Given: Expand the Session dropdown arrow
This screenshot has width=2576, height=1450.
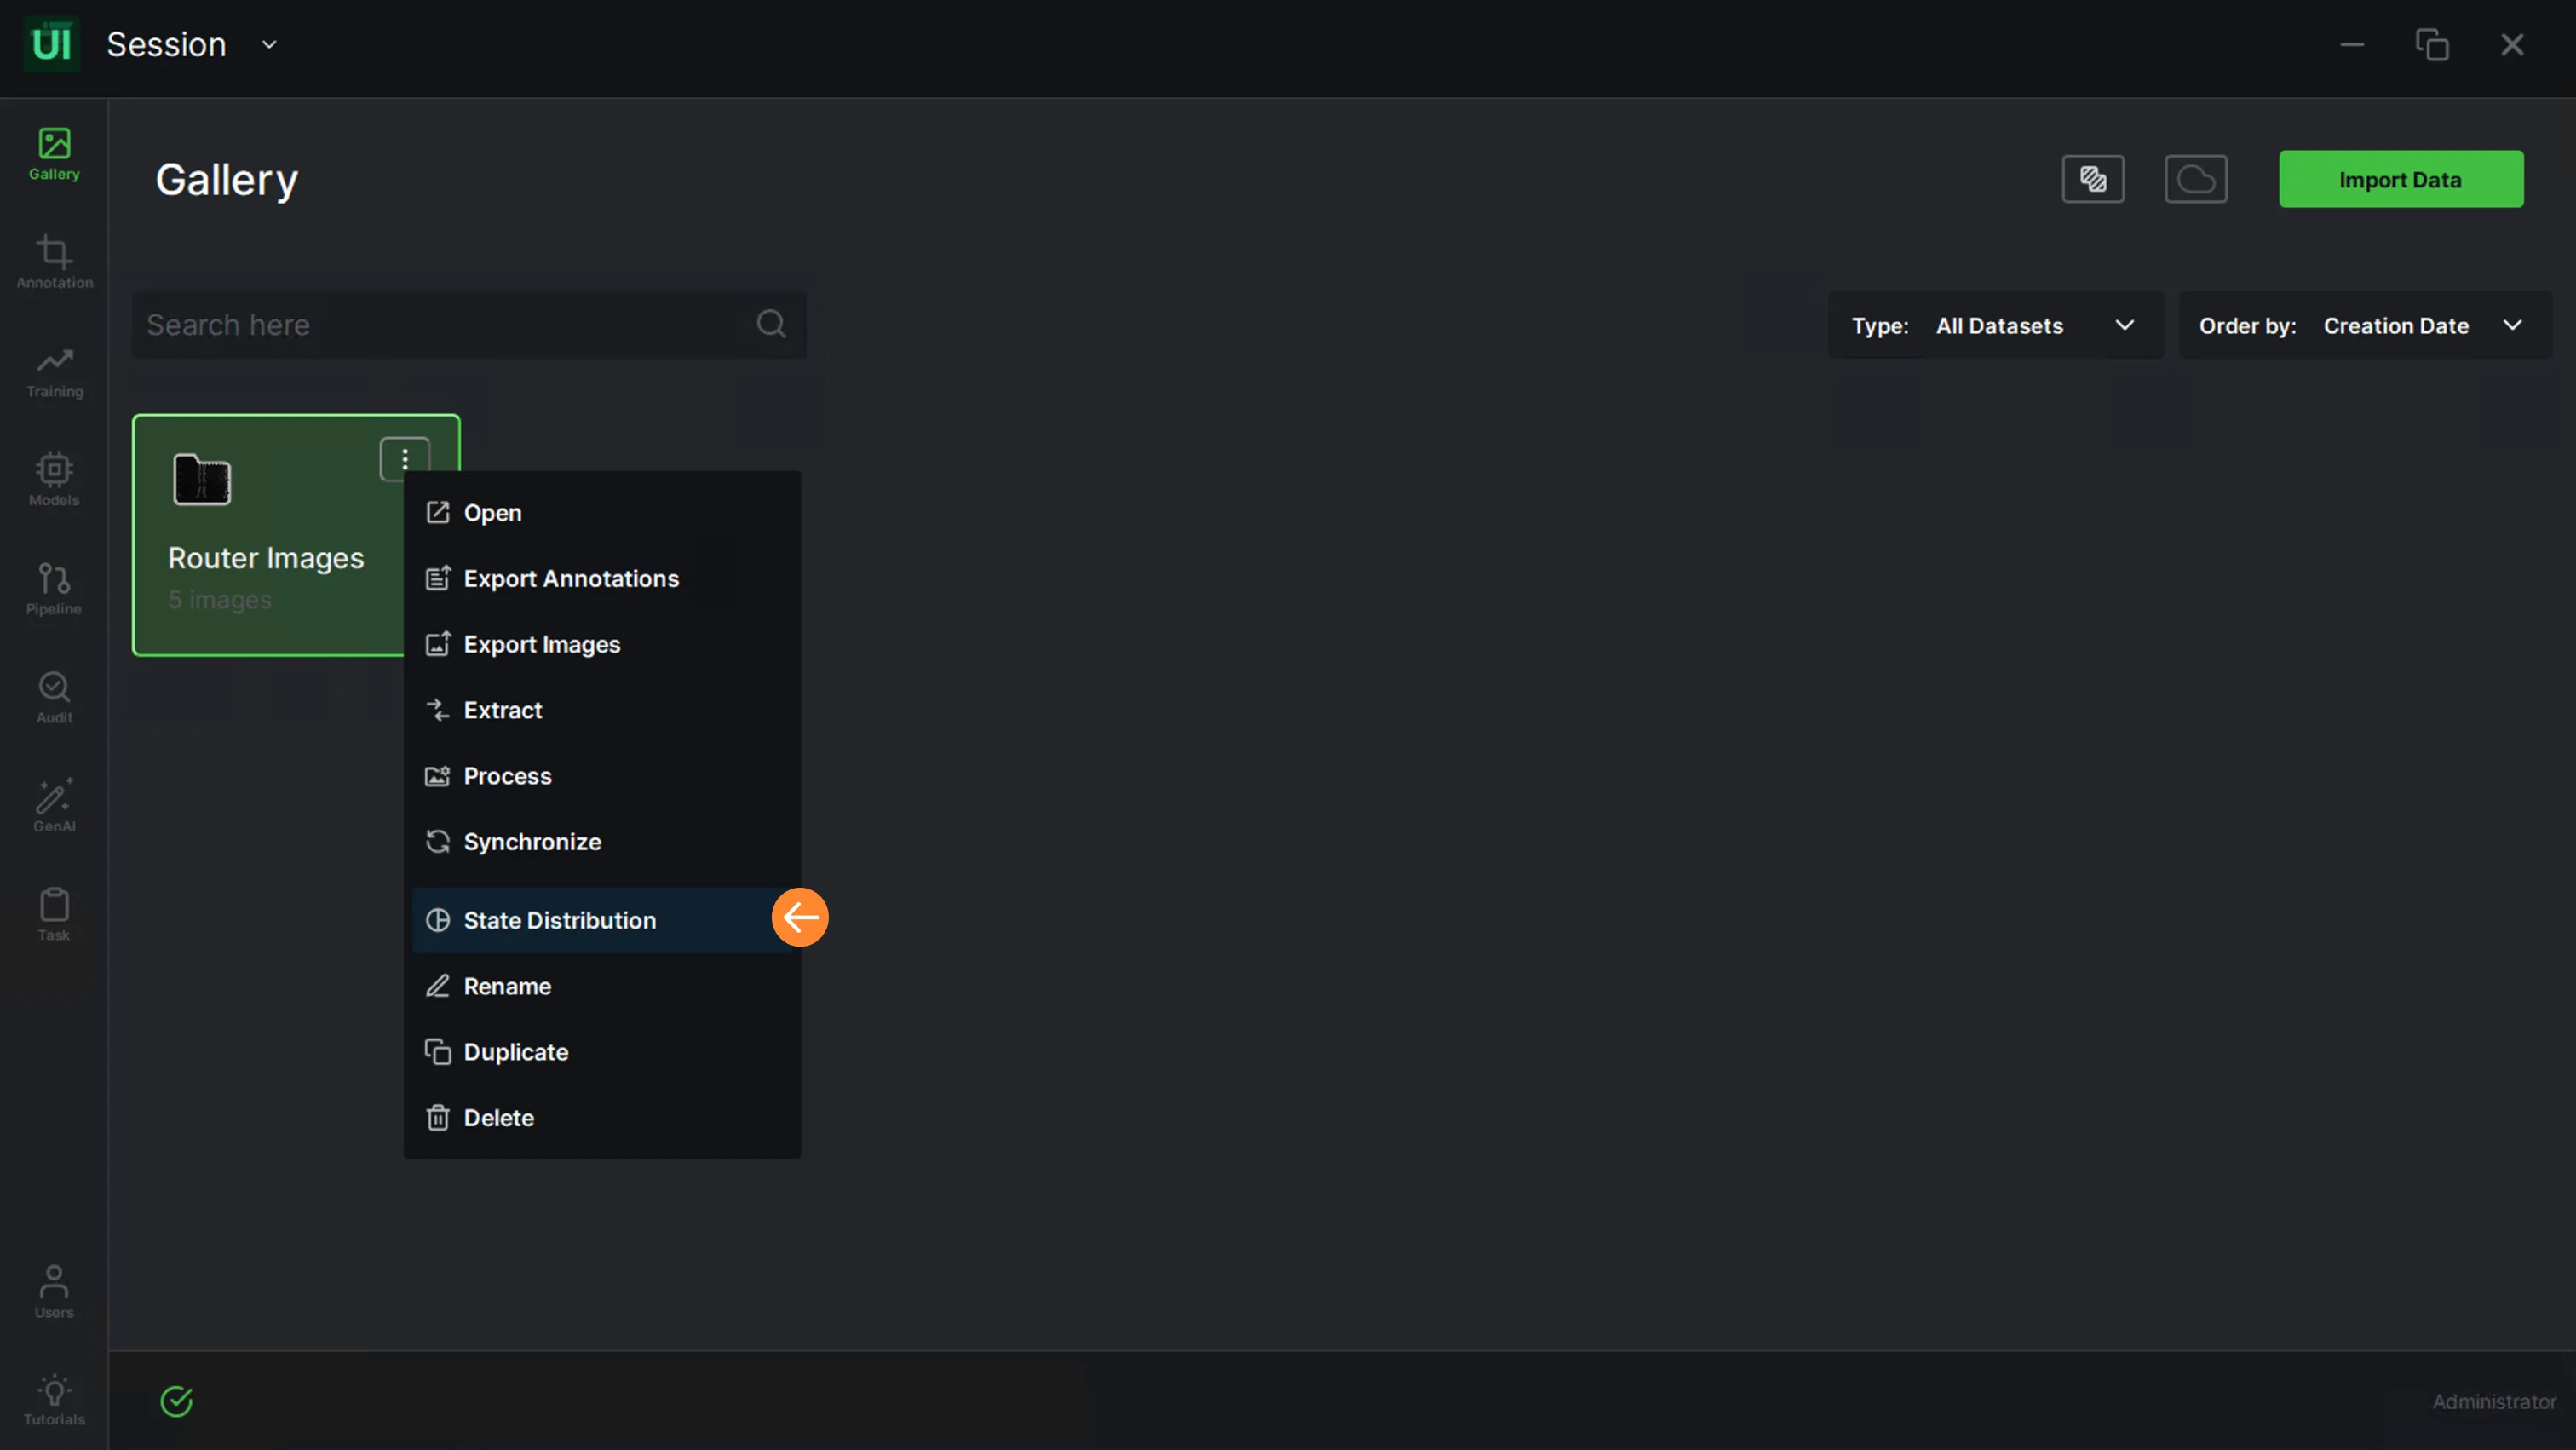Looking at the screenshot, I should click(269, 45).
